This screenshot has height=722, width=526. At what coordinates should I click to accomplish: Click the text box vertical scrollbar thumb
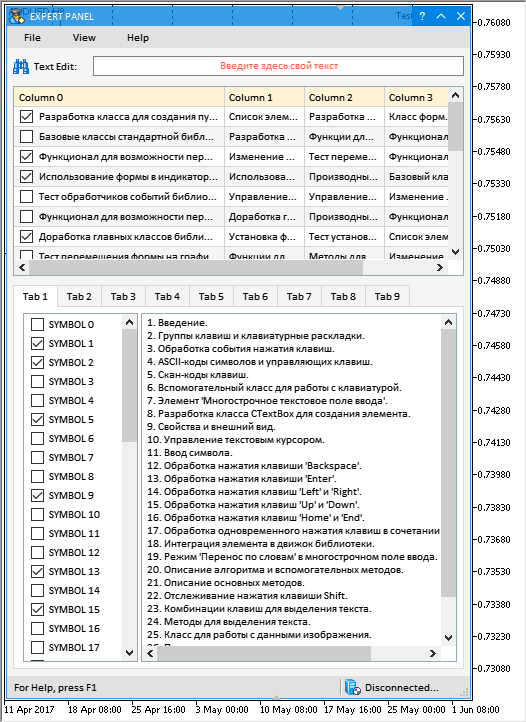[x=448, y=463]
